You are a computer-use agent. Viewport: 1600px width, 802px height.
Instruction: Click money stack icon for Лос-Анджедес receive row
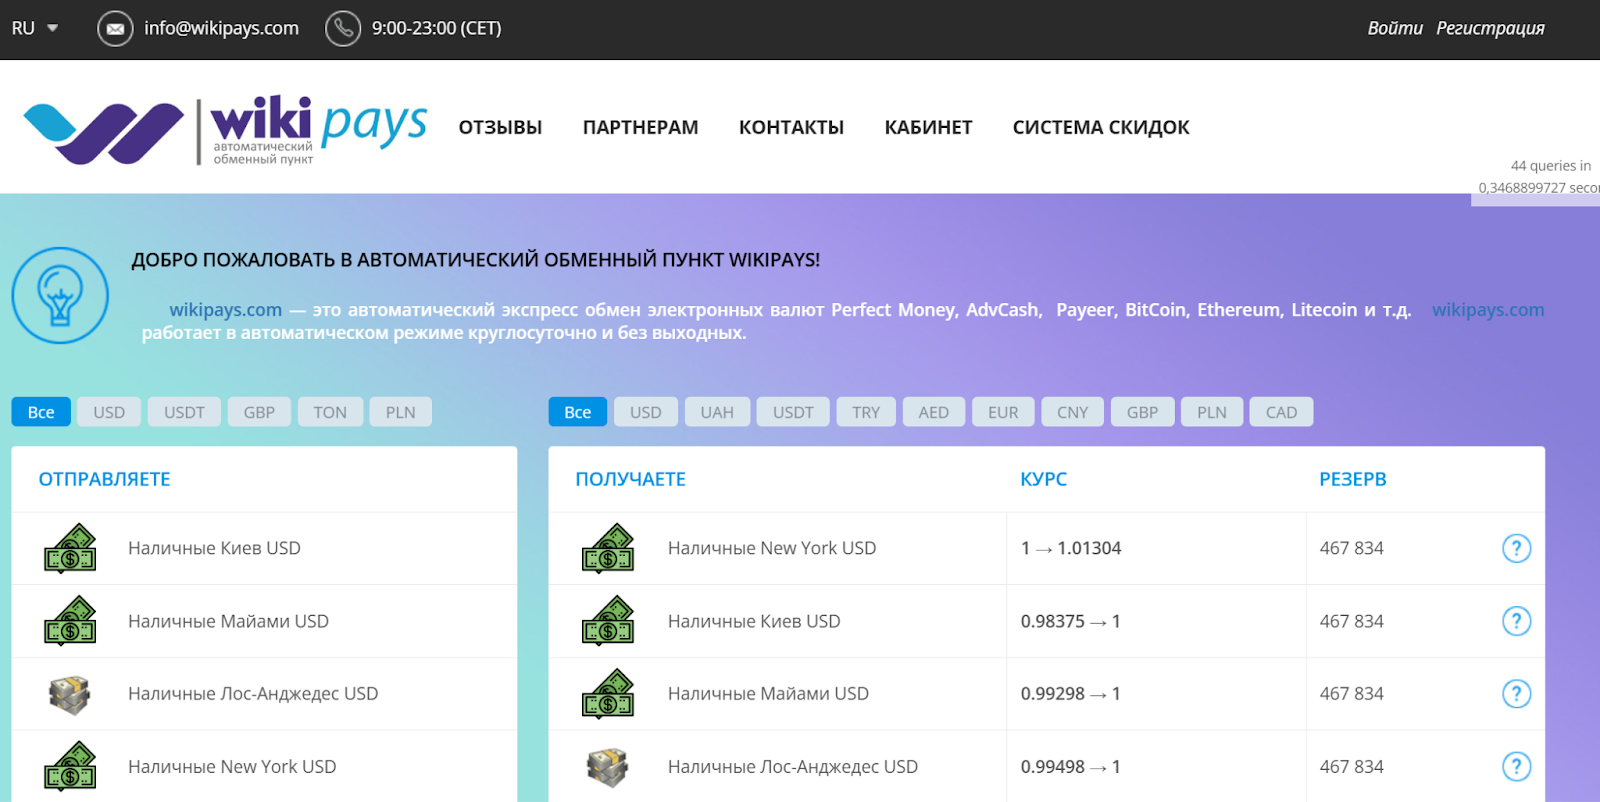point(608,767)
